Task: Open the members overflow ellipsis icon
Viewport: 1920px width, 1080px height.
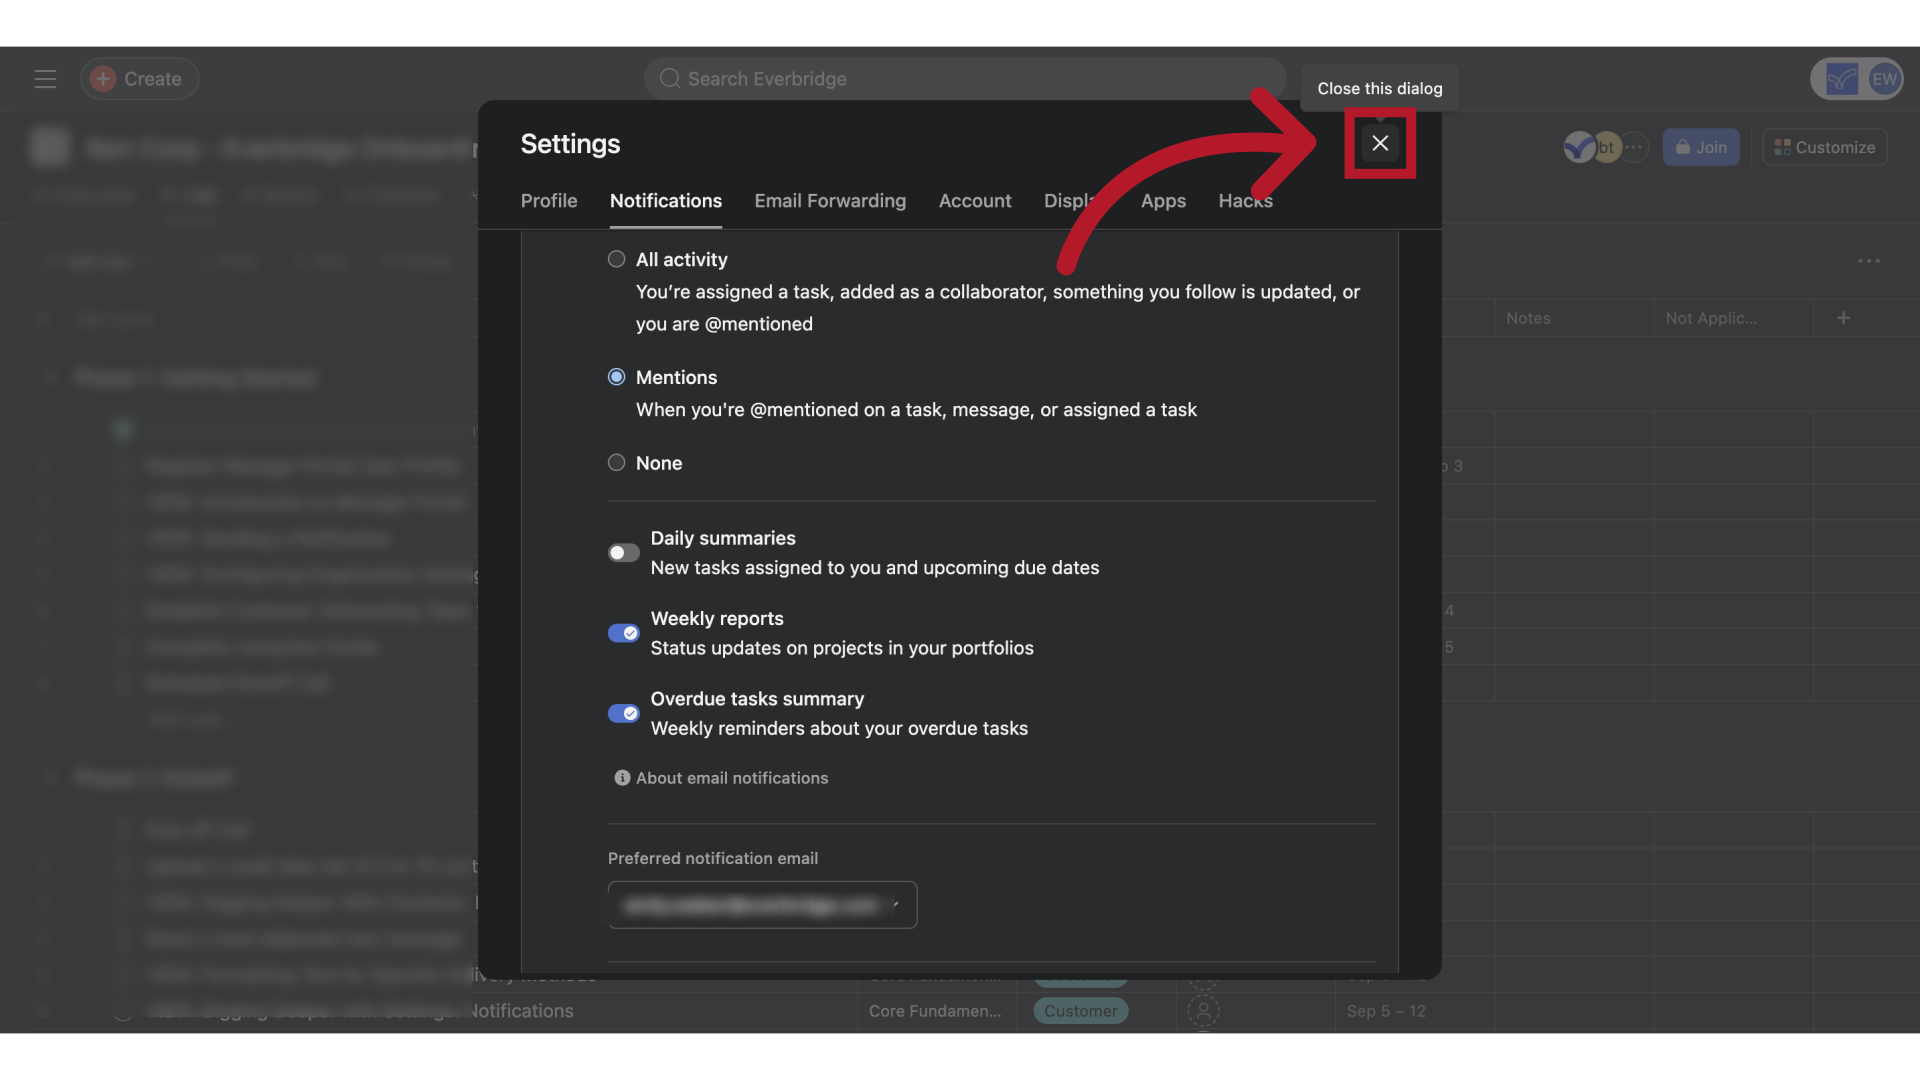Action: point(1634,147)
